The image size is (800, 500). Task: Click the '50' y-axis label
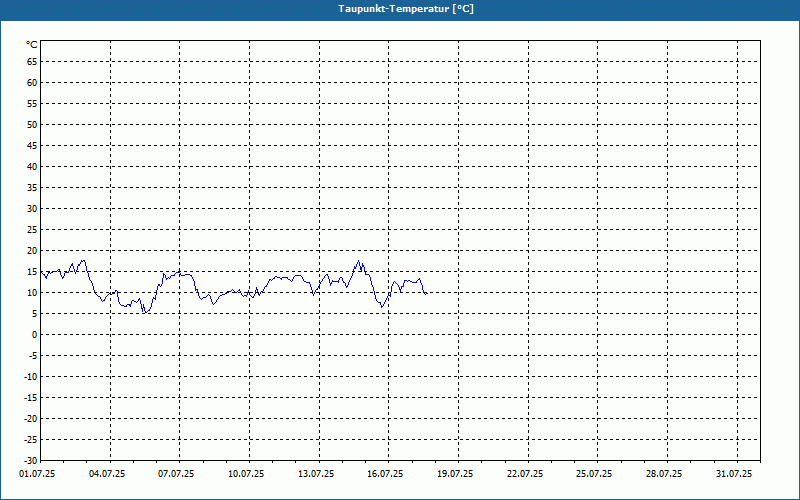pyautogui.click(x=32, y=124)
